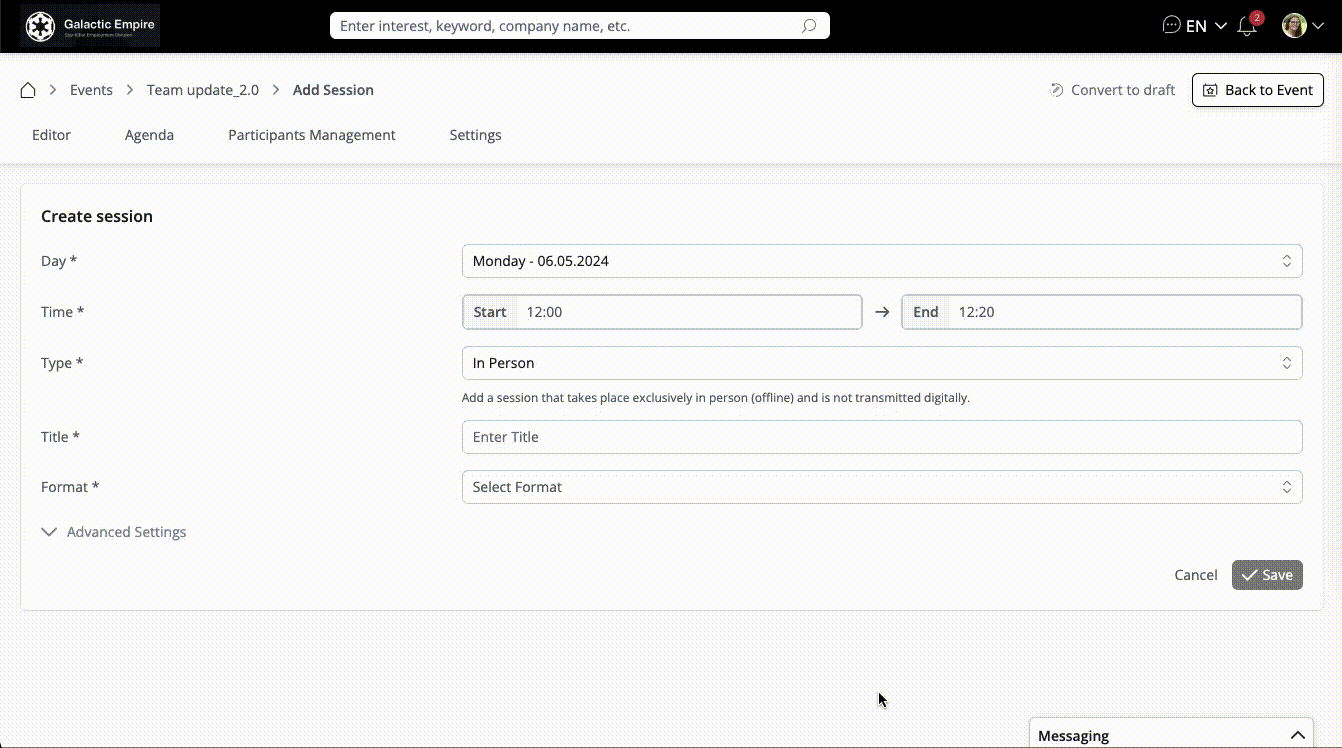Click the Back to Event button
This screenshot has height=748, width=1342.
tap(1257, 90)
